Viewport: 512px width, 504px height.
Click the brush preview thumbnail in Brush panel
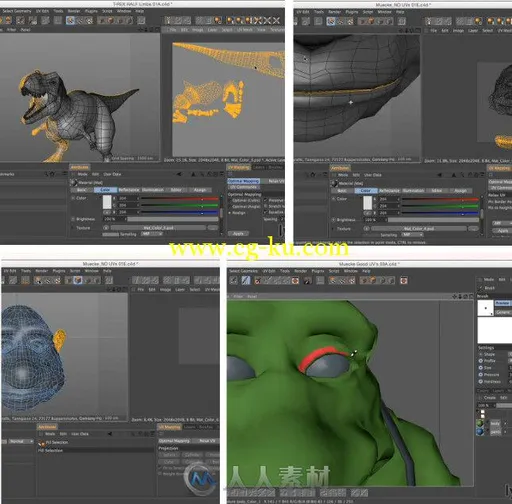pyautogui.click(x=486, y=308)
